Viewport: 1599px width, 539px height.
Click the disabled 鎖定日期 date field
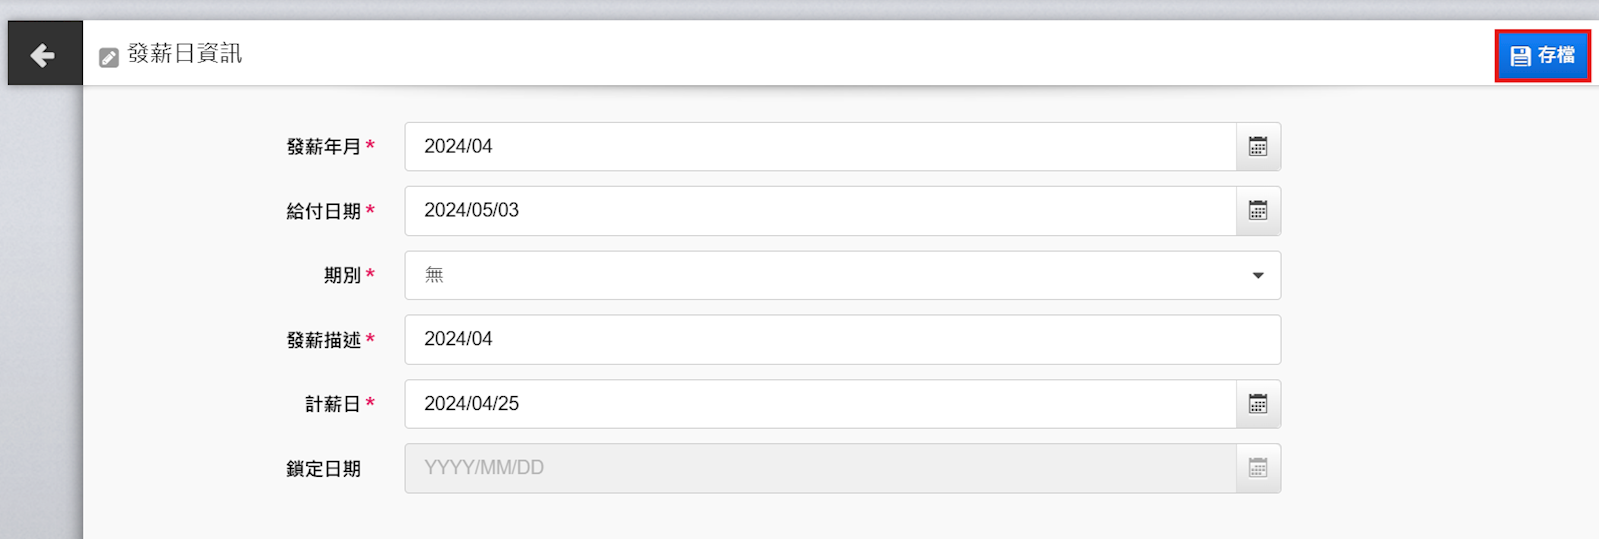pyautogui.click(x=820, y=468)
